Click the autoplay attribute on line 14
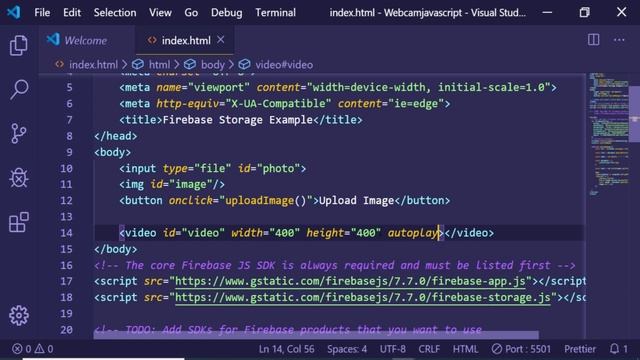This screenshot has height=360, width=640. 412,233
